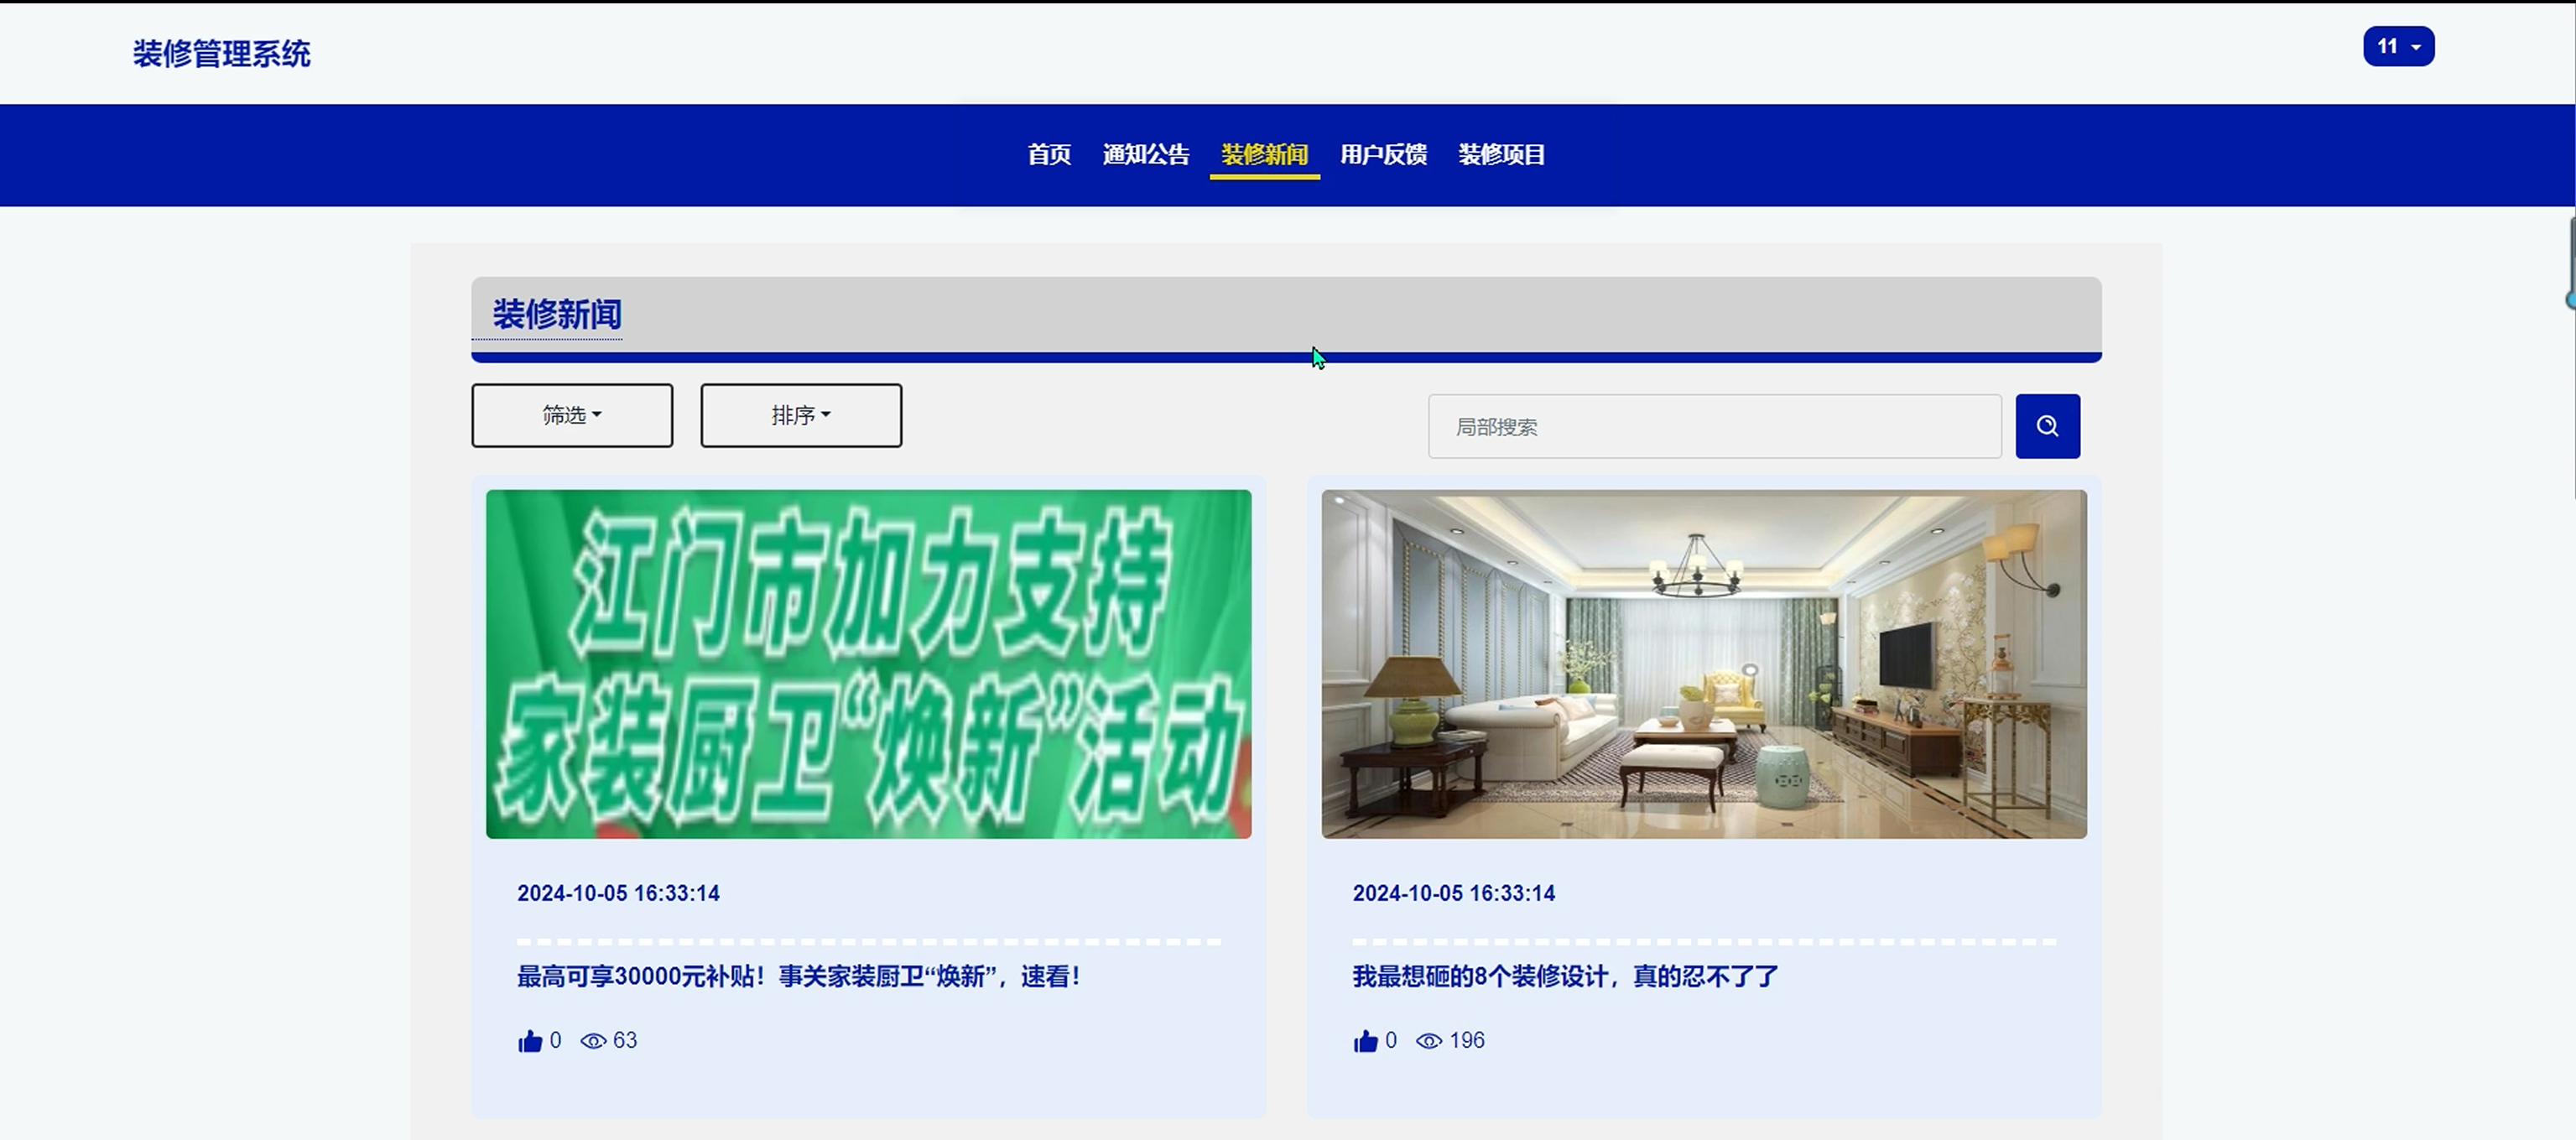Click the eye view icon showing 63
2576x1140 pixels.
click(x=593, y=1041)
